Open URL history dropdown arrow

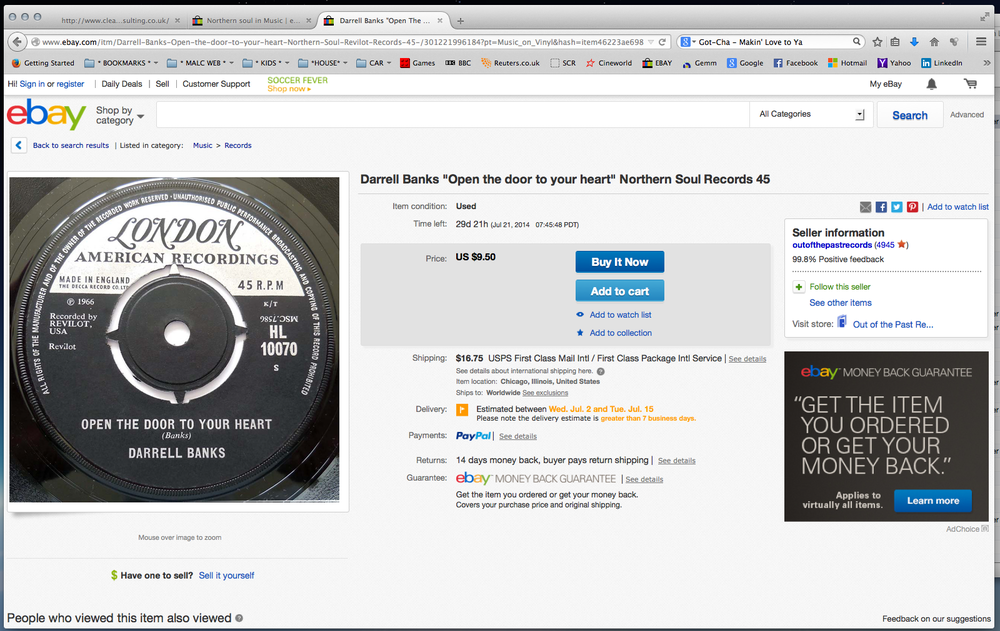(x=651, y=42)
